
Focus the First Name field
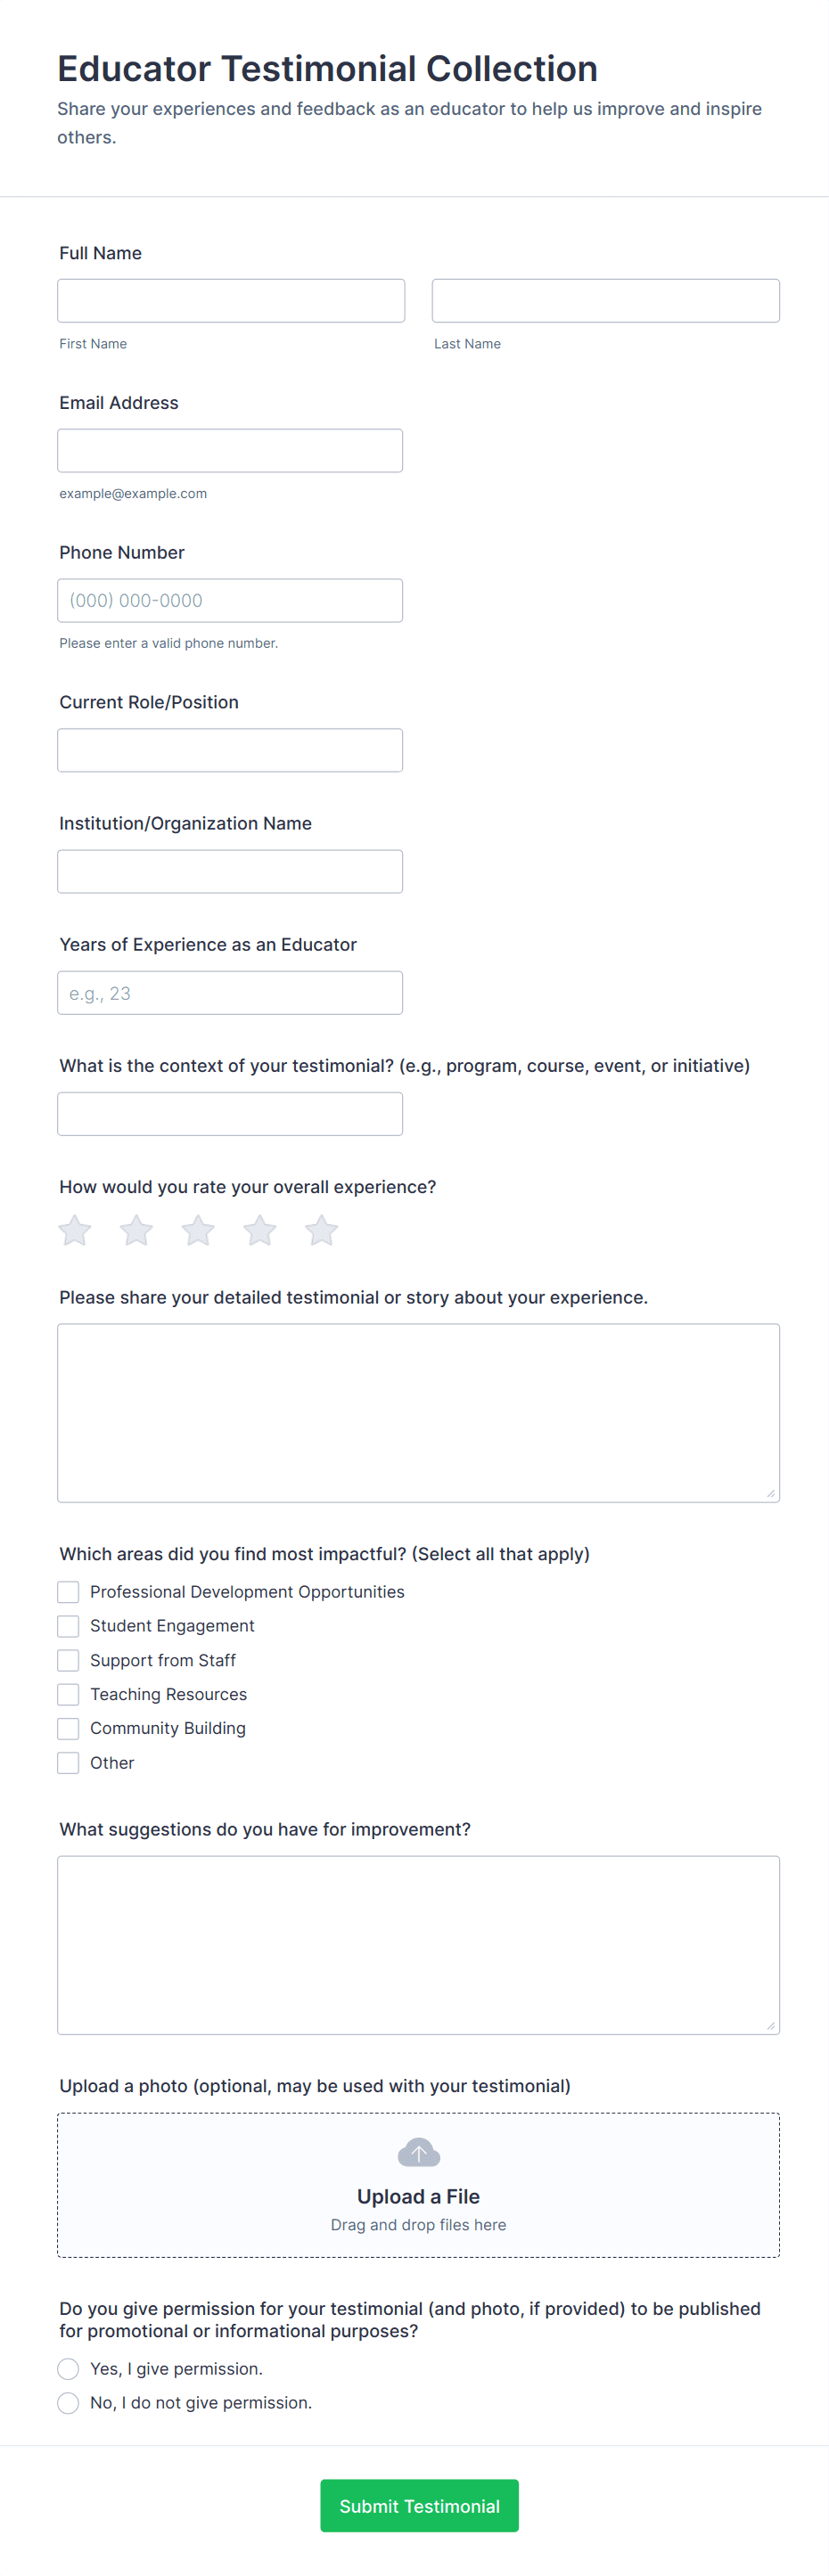(x=231, y=301)
